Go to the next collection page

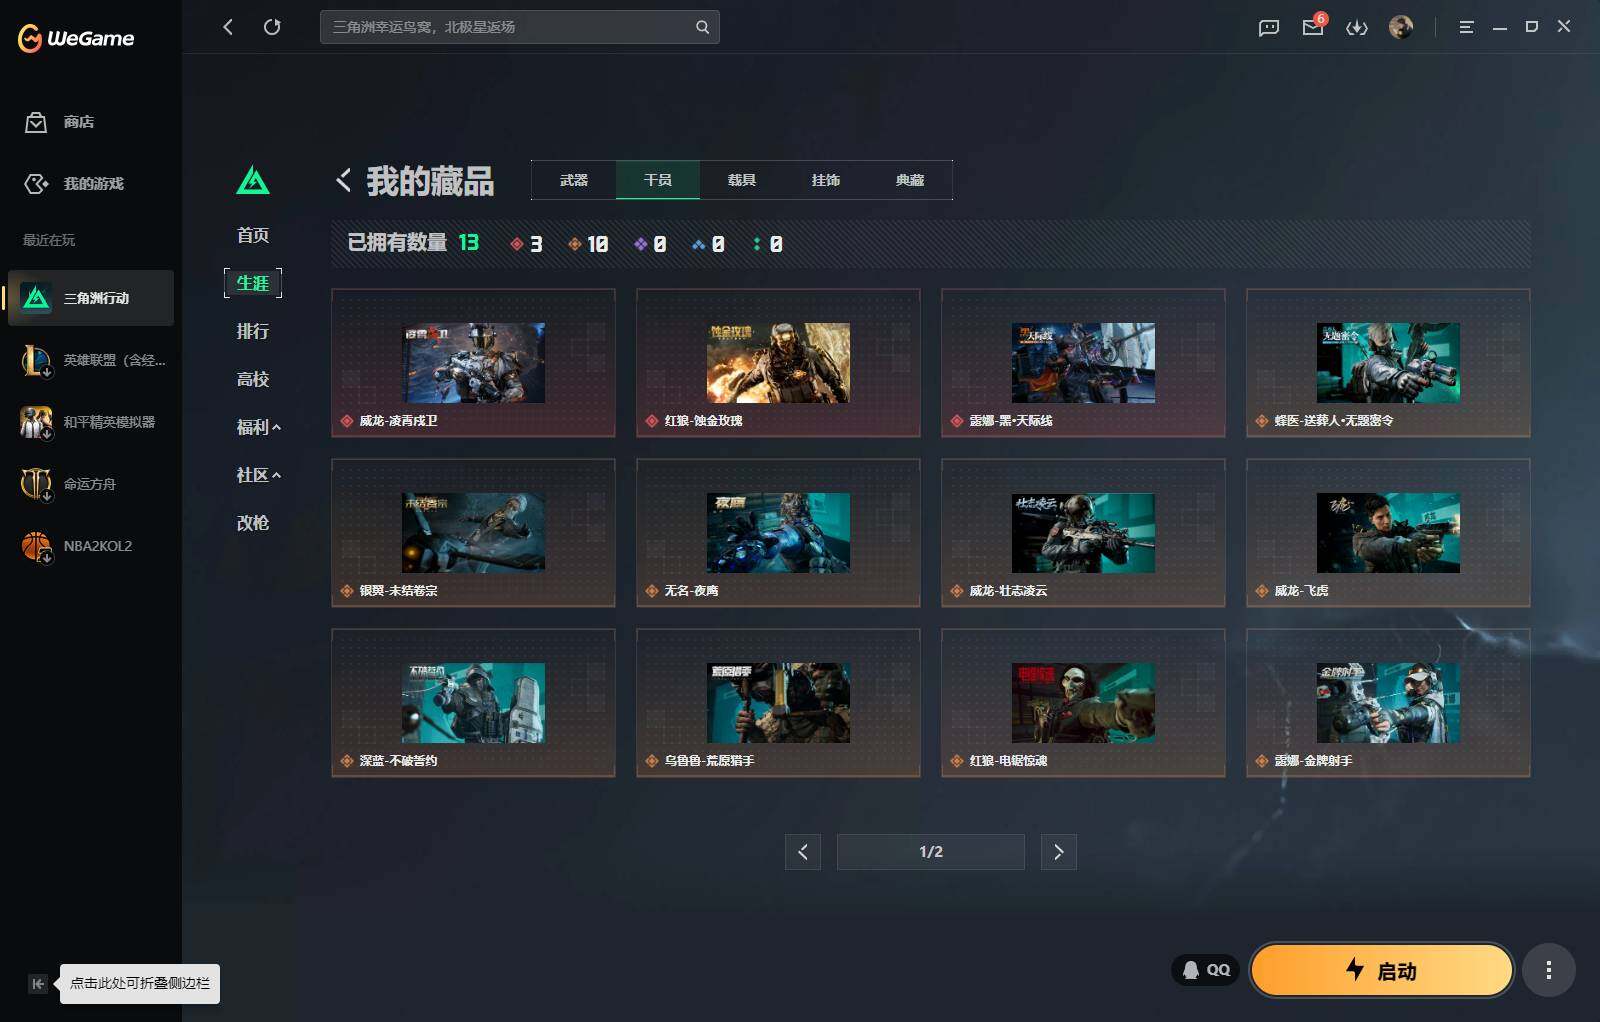tap(1059, 852)
